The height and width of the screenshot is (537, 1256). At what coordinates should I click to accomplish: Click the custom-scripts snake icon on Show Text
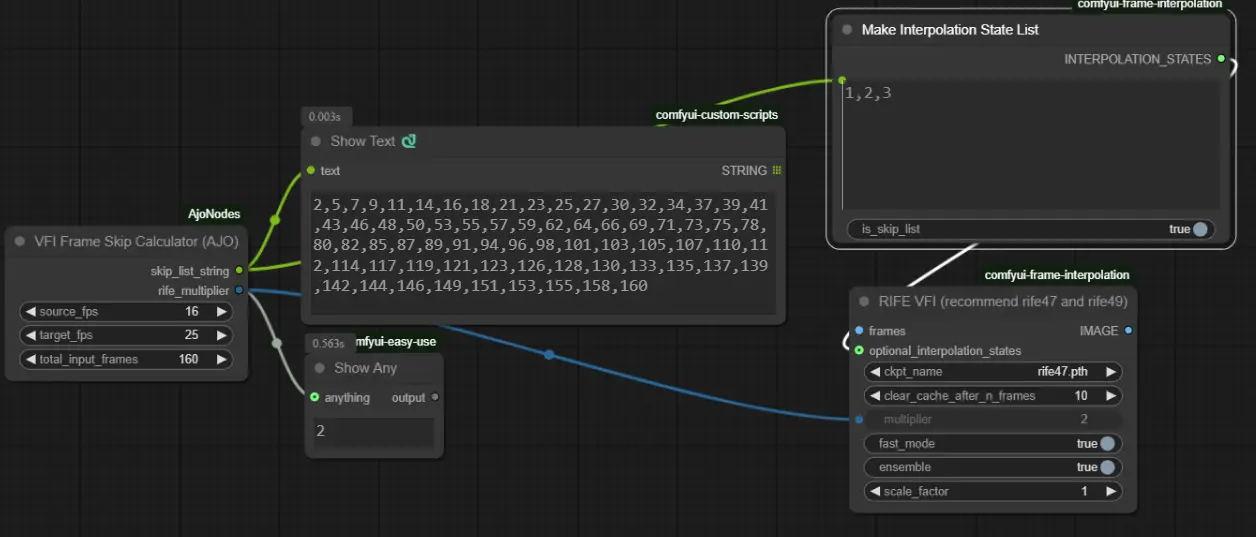coord(409,142)
